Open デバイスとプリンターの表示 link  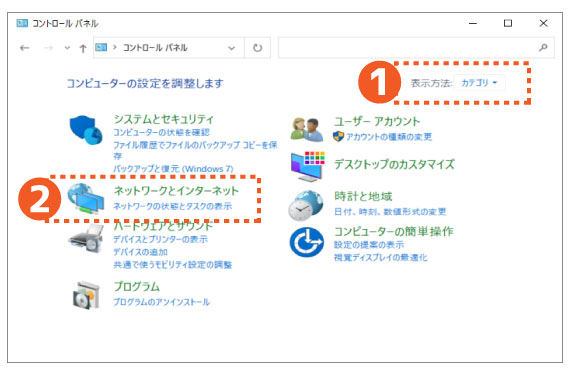coord(160,239)
